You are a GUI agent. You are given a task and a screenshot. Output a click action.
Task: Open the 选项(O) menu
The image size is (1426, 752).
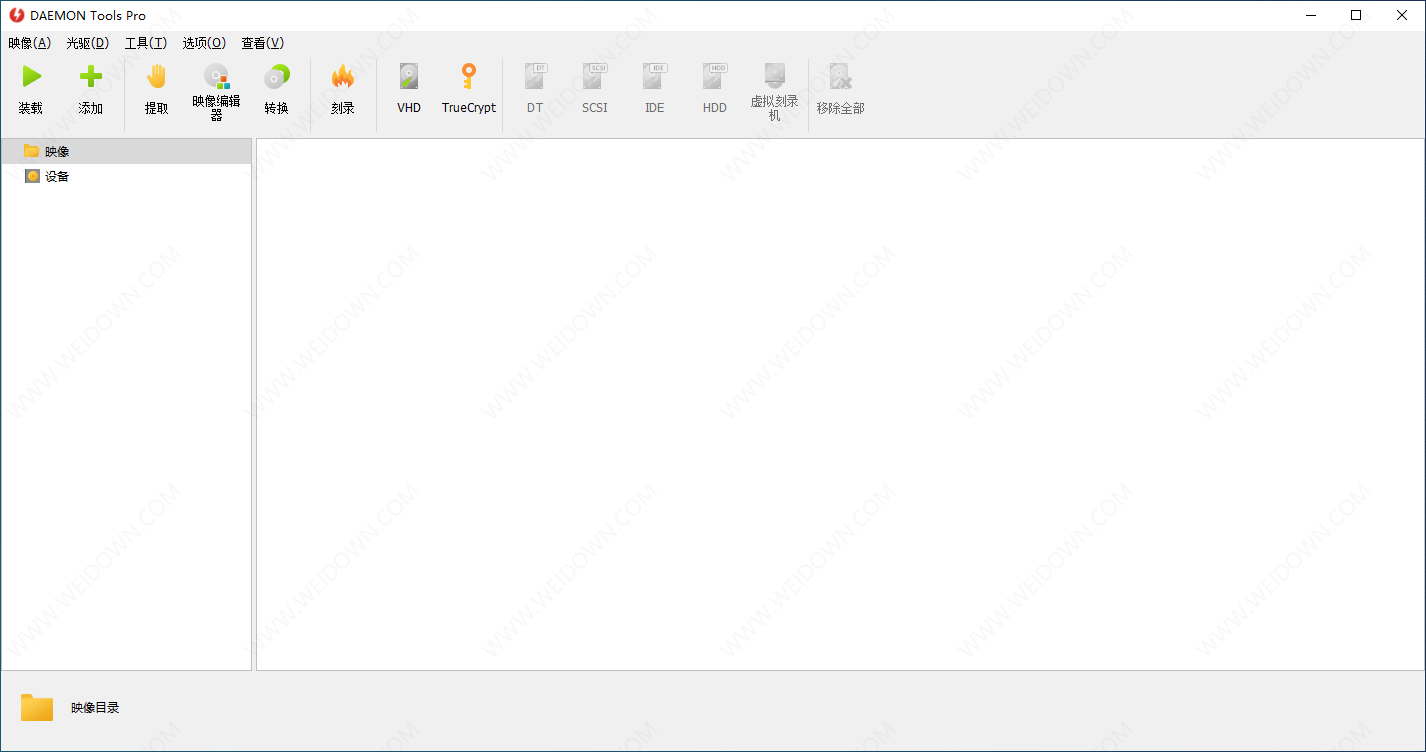pos(204,43)
